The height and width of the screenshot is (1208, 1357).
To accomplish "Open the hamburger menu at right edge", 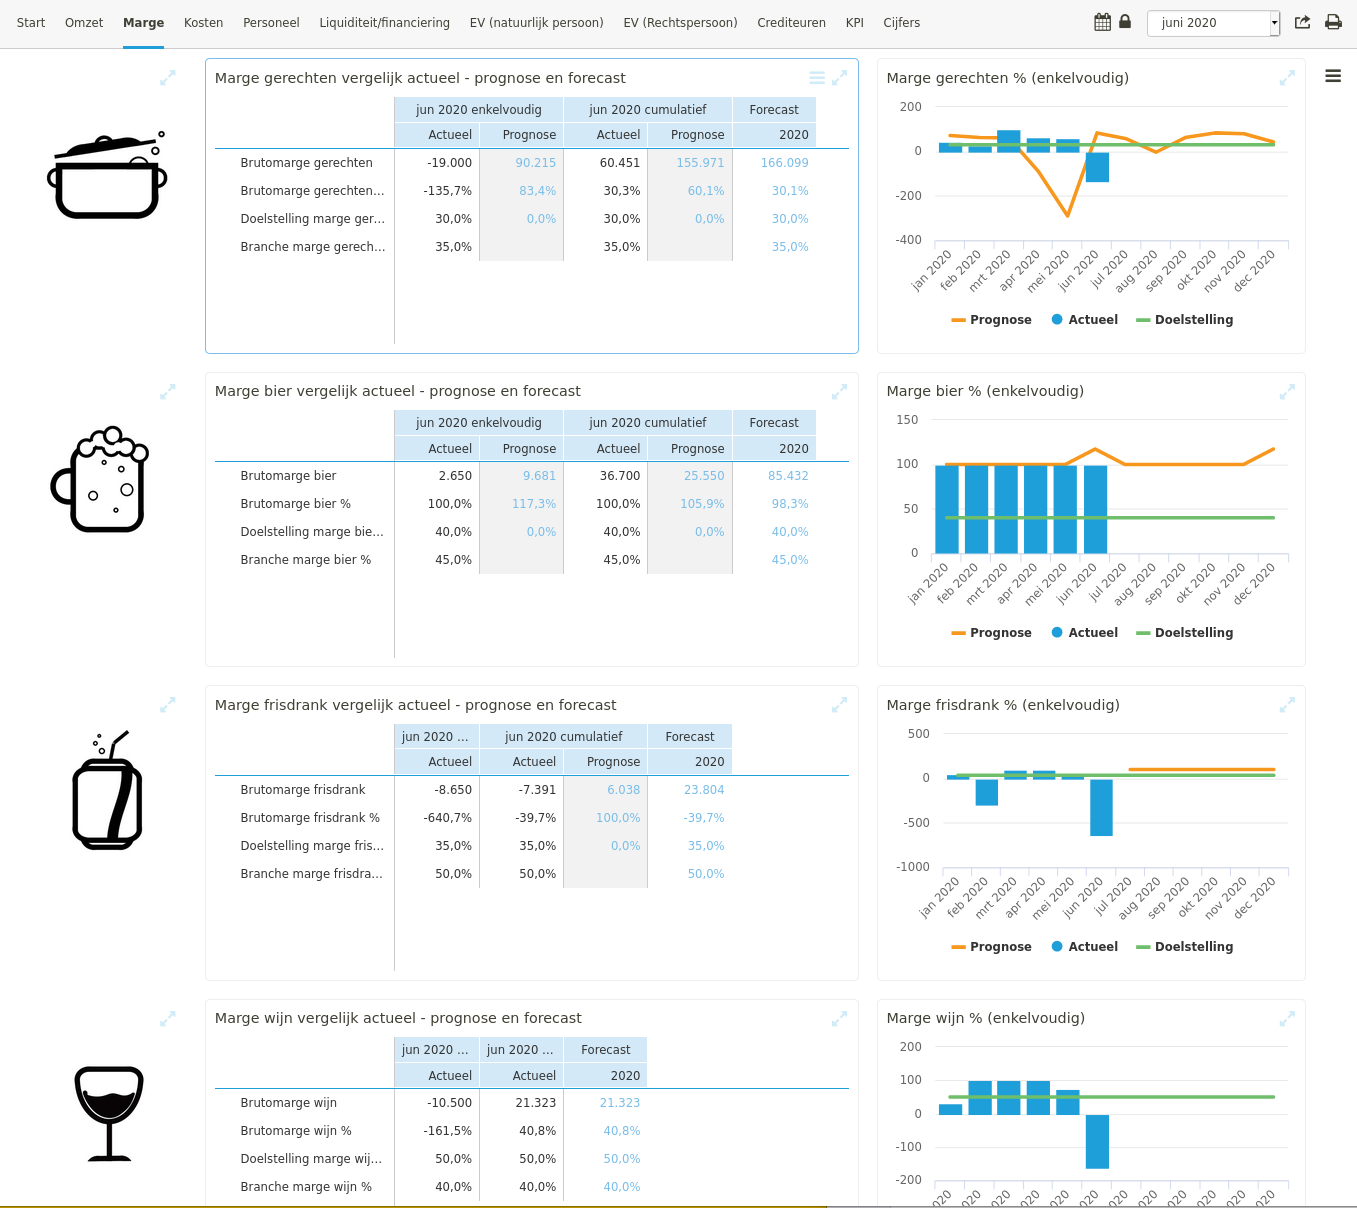I will pyautogui.click(x=1333, y=76).
